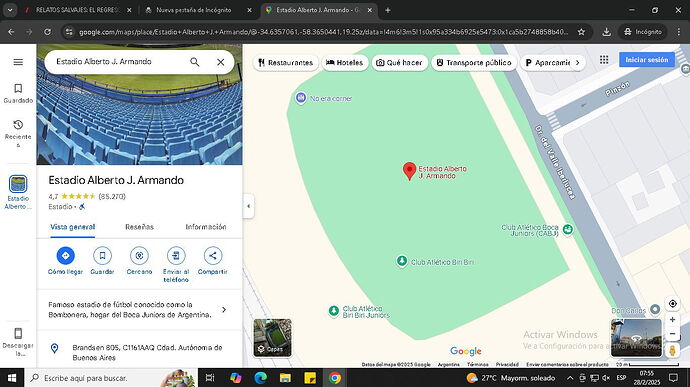Screen dimensions: 690x387
Task: Drop the Street View pegman icon
Action: click(672, 350)
